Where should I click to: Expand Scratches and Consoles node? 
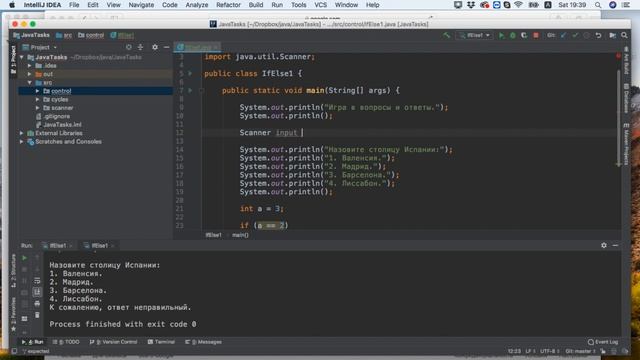[22, 142]
